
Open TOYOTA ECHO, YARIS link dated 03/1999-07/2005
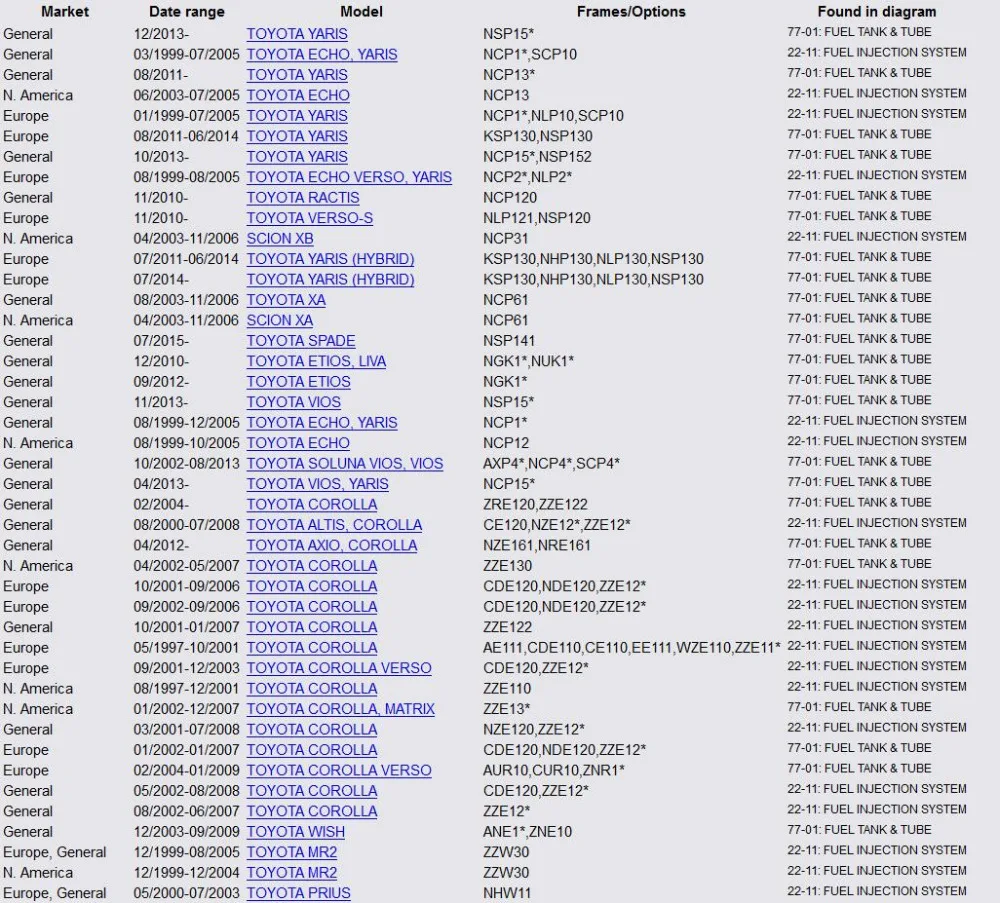tap(322, 55)
